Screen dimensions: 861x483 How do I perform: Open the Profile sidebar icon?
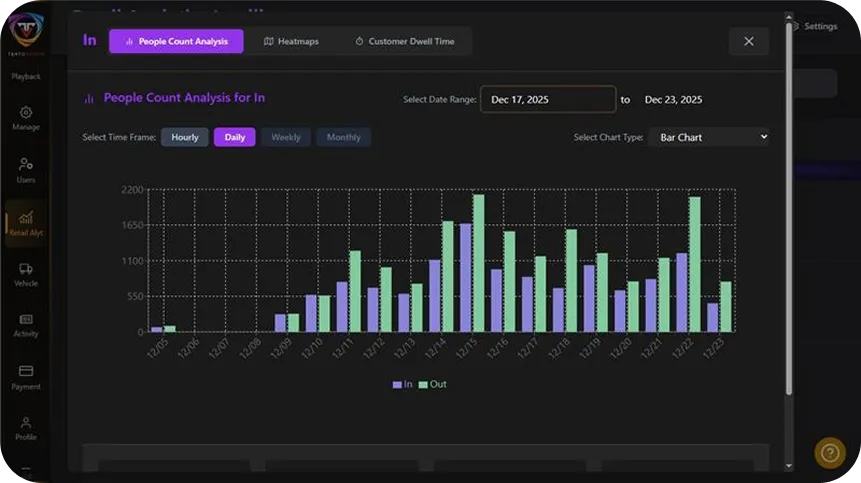click(x=26, y=428)
